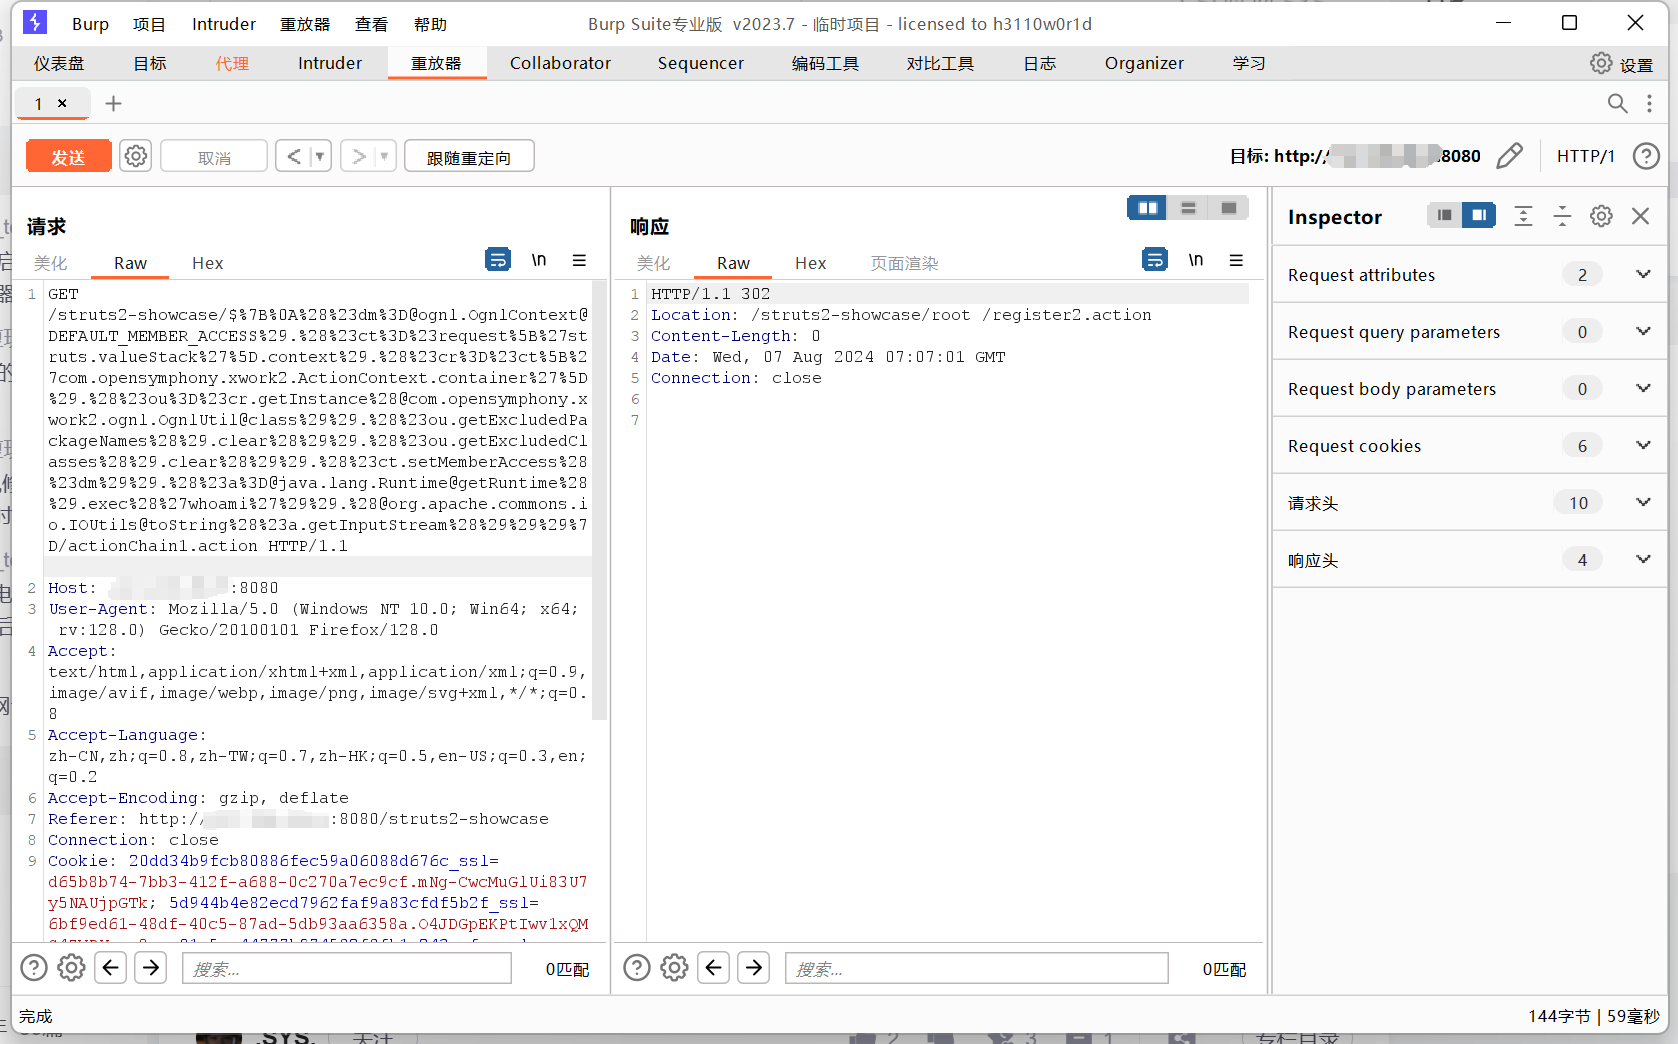
Task: Edit target with pencil icon
Action: tap(1510, 156)
